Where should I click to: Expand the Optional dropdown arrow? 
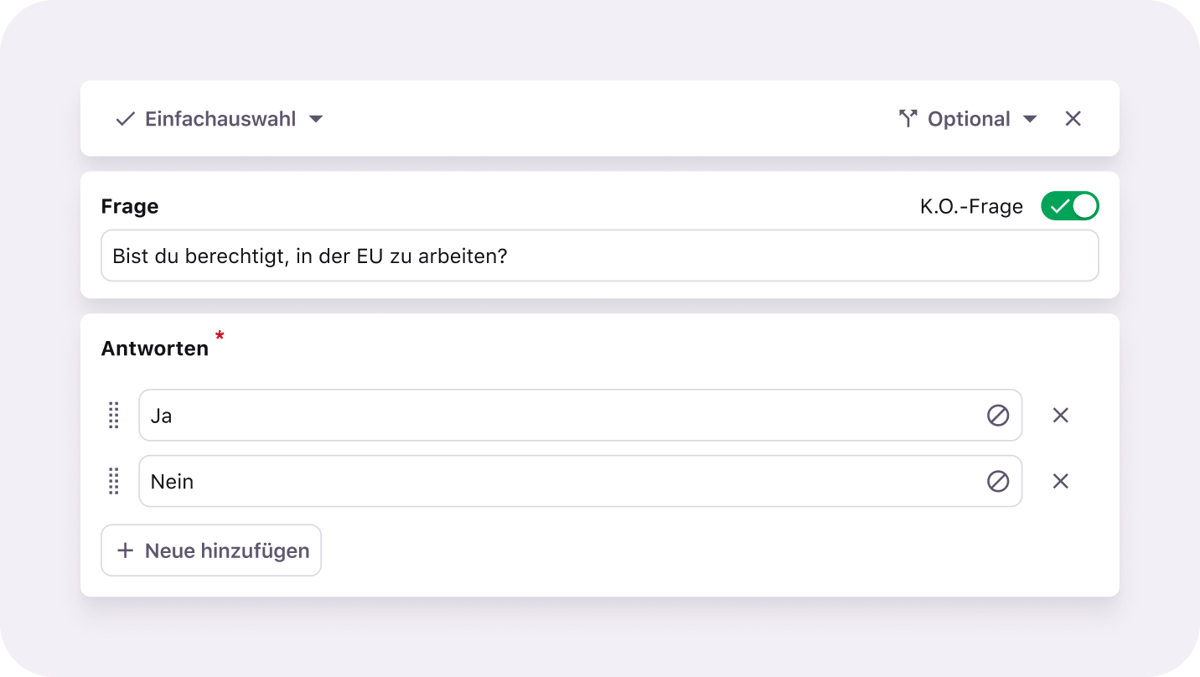pyautogui.click(x=1030, y=119)
